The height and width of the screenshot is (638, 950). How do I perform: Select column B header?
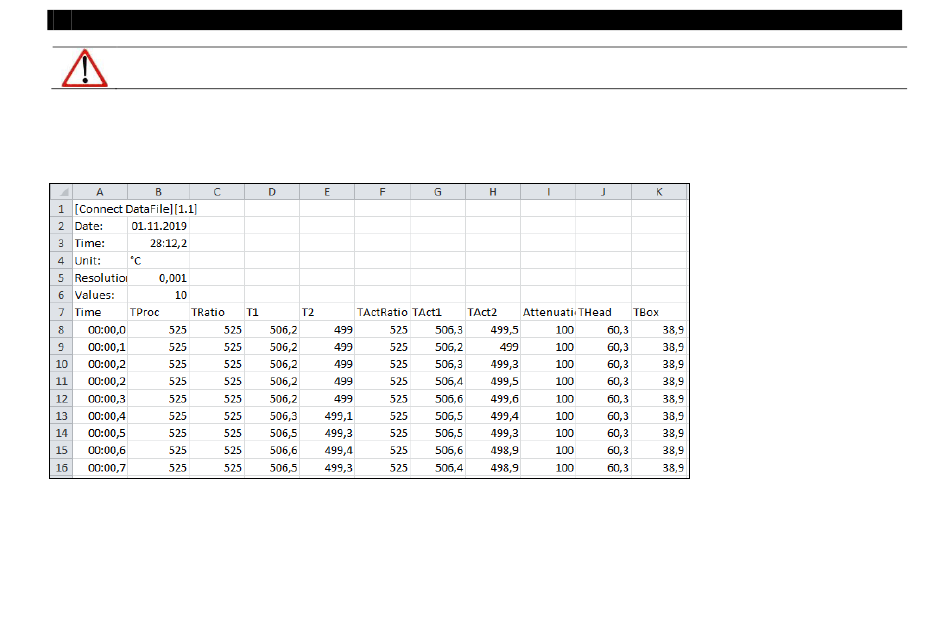pyautogui.click(x=158, y=192)
